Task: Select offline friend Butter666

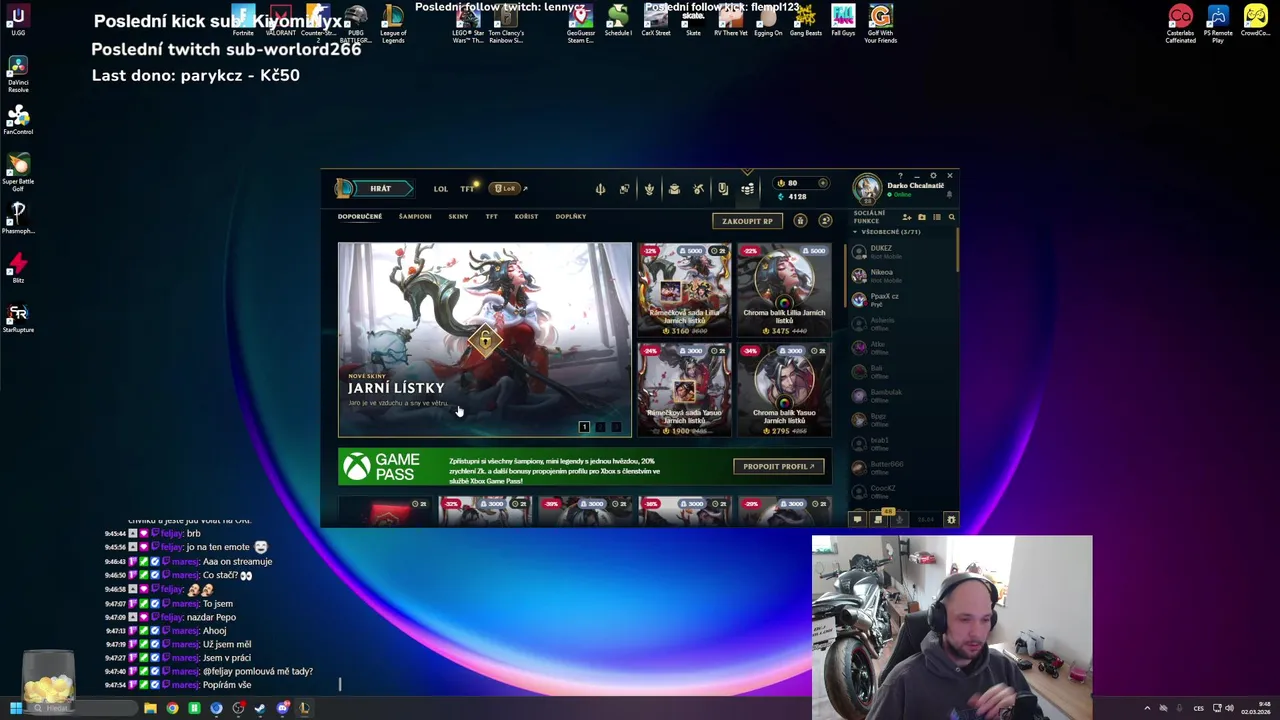Action: 900,467
